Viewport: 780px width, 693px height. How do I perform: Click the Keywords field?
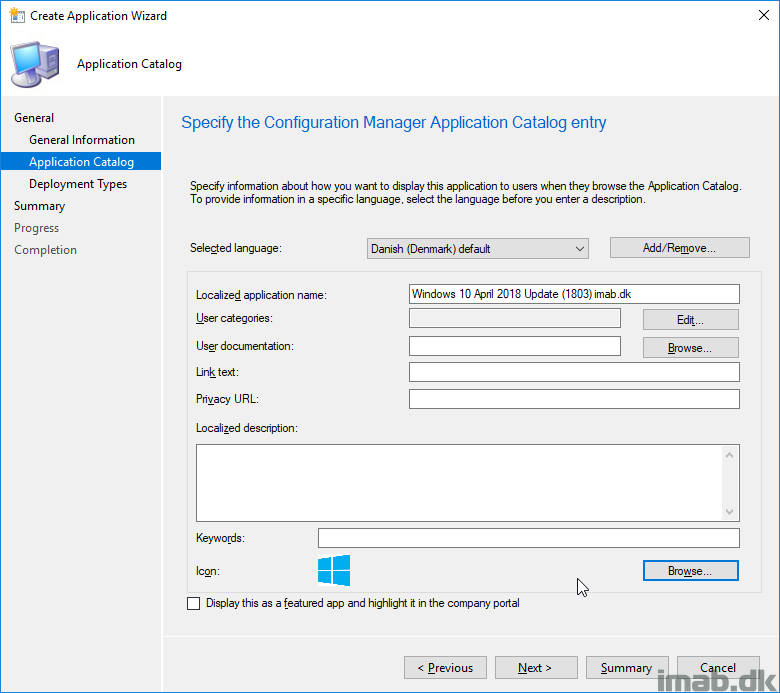[529, 538]
